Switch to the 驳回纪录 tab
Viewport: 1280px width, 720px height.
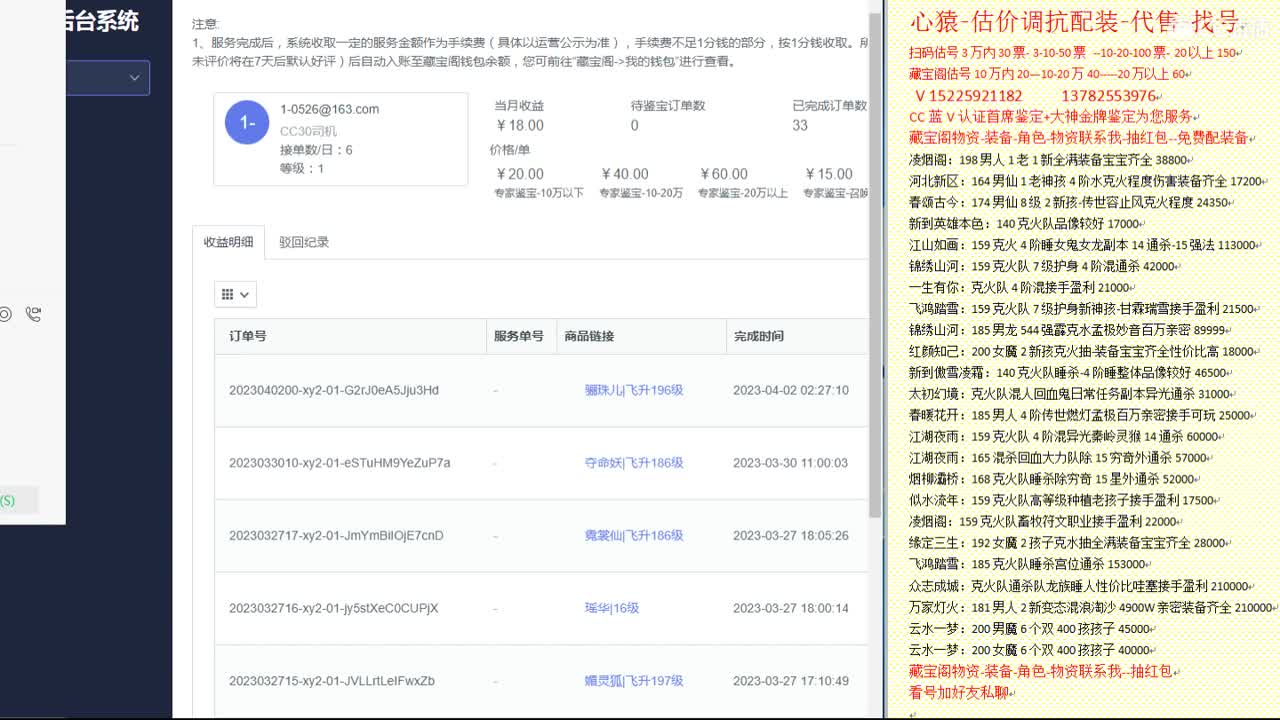coord(304,242)
